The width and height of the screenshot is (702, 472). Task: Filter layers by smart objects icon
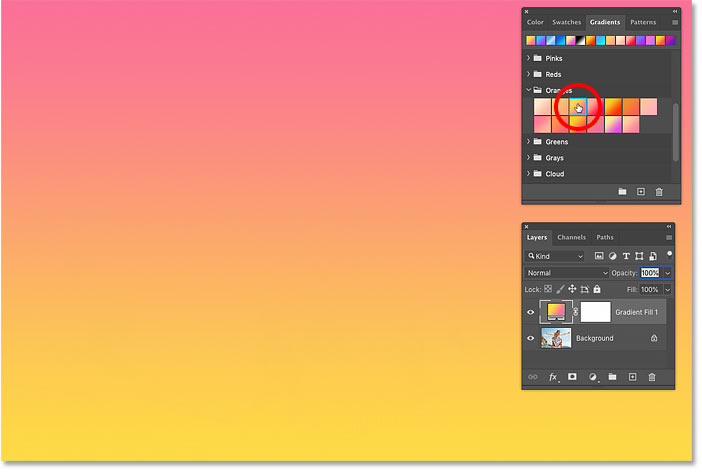pyautogui.click(x=653, y=256)
